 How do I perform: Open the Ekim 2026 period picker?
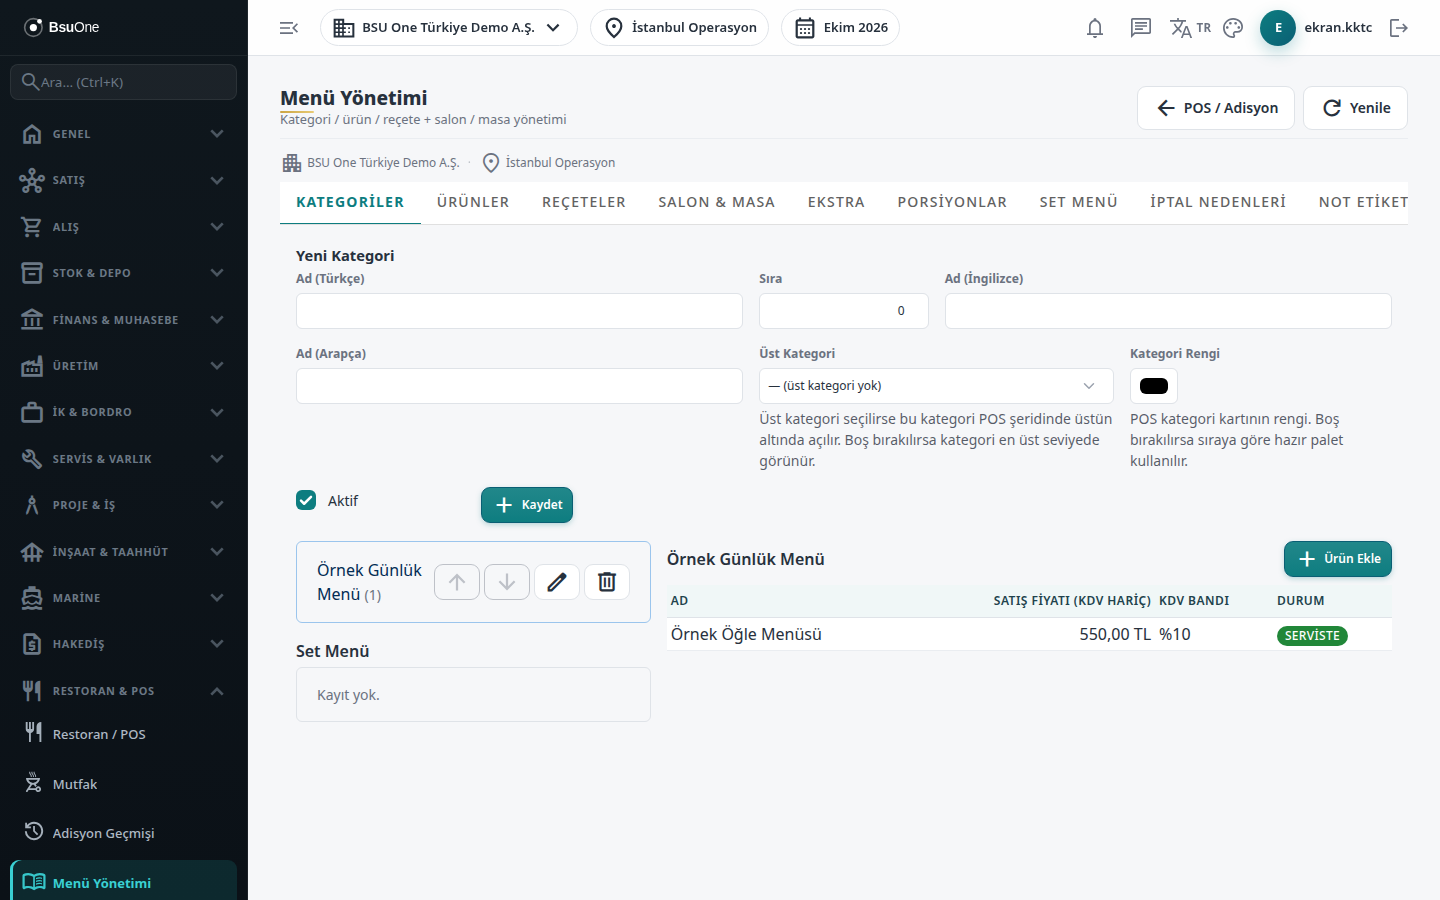[840, 28]
